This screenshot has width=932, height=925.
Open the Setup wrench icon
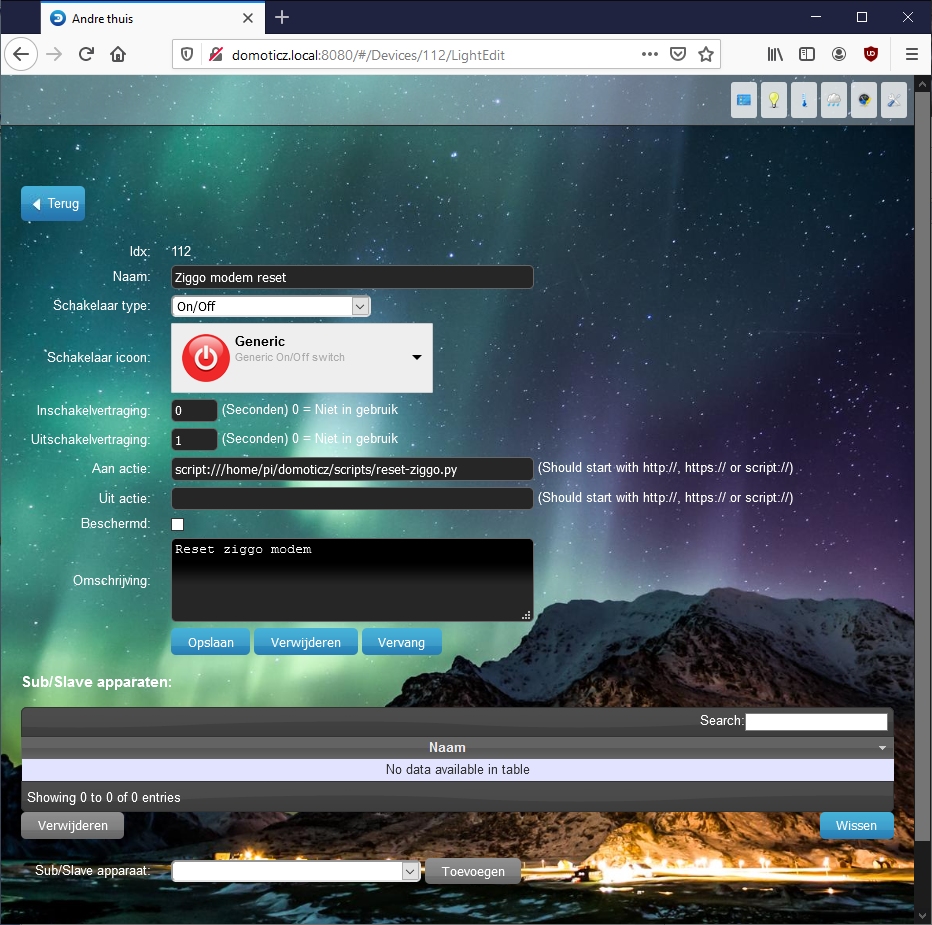click(x=894, y=100)
